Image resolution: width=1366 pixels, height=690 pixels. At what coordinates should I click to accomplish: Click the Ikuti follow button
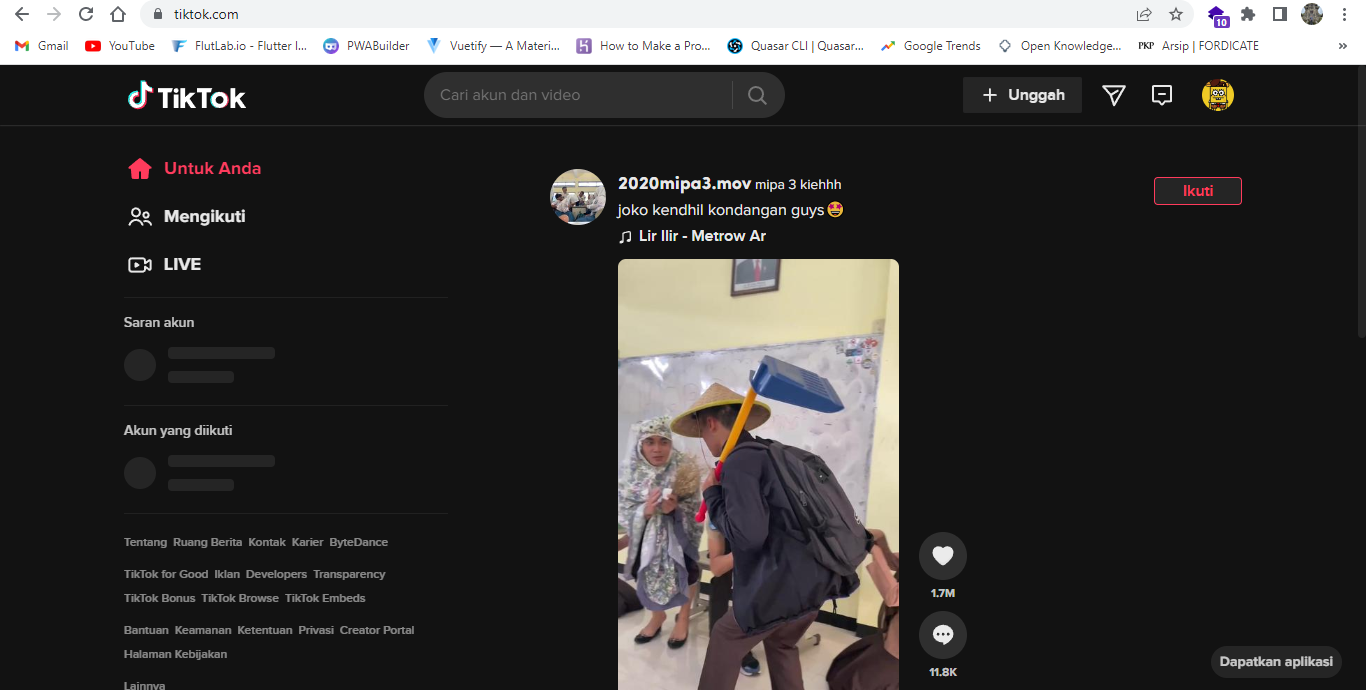tap(1197, 190)
